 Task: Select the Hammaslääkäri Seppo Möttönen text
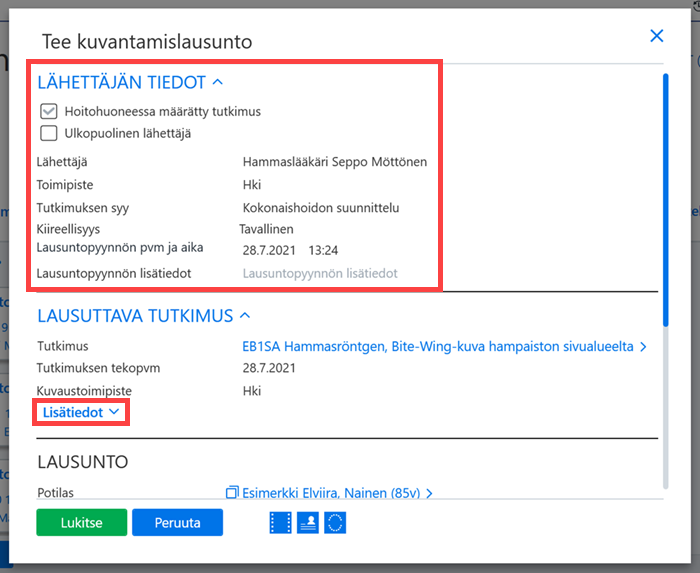335,162
